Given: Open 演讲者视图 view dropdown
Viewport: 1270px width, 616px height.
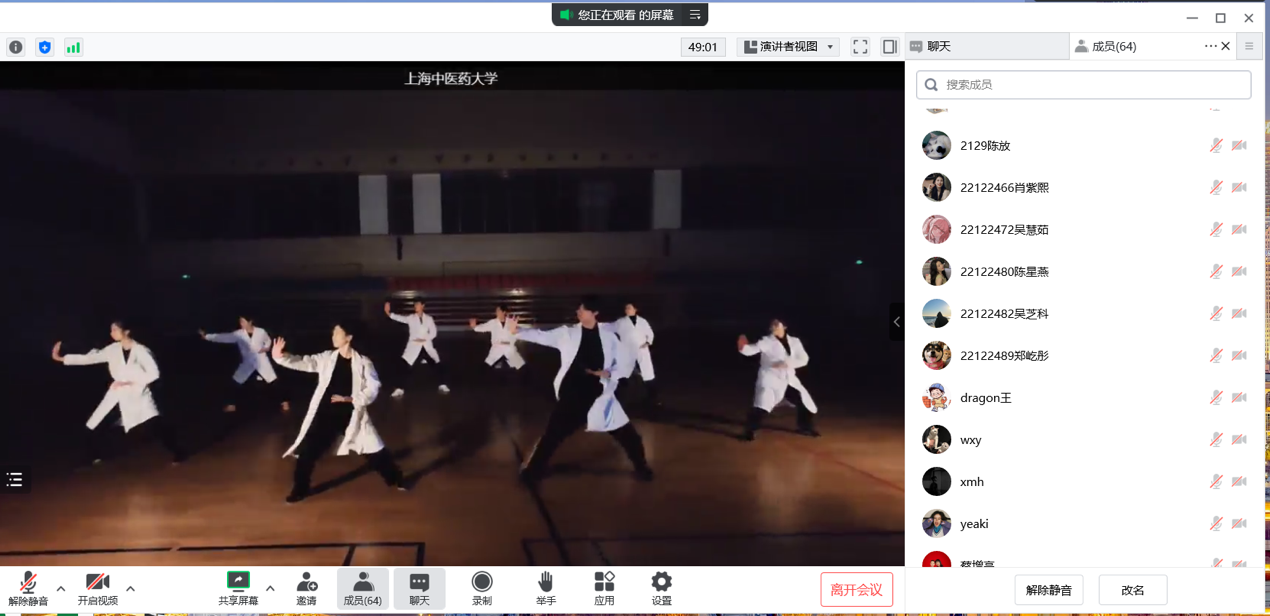Looking at the screenshot, I should click(x=788, y=47).
